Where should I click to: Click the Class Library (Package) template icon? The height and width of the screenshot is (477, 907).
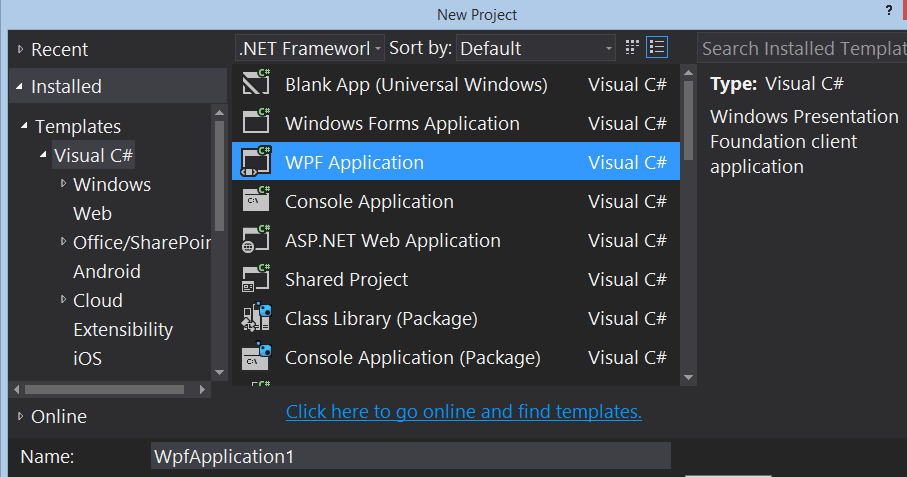[x=256, y=317]
